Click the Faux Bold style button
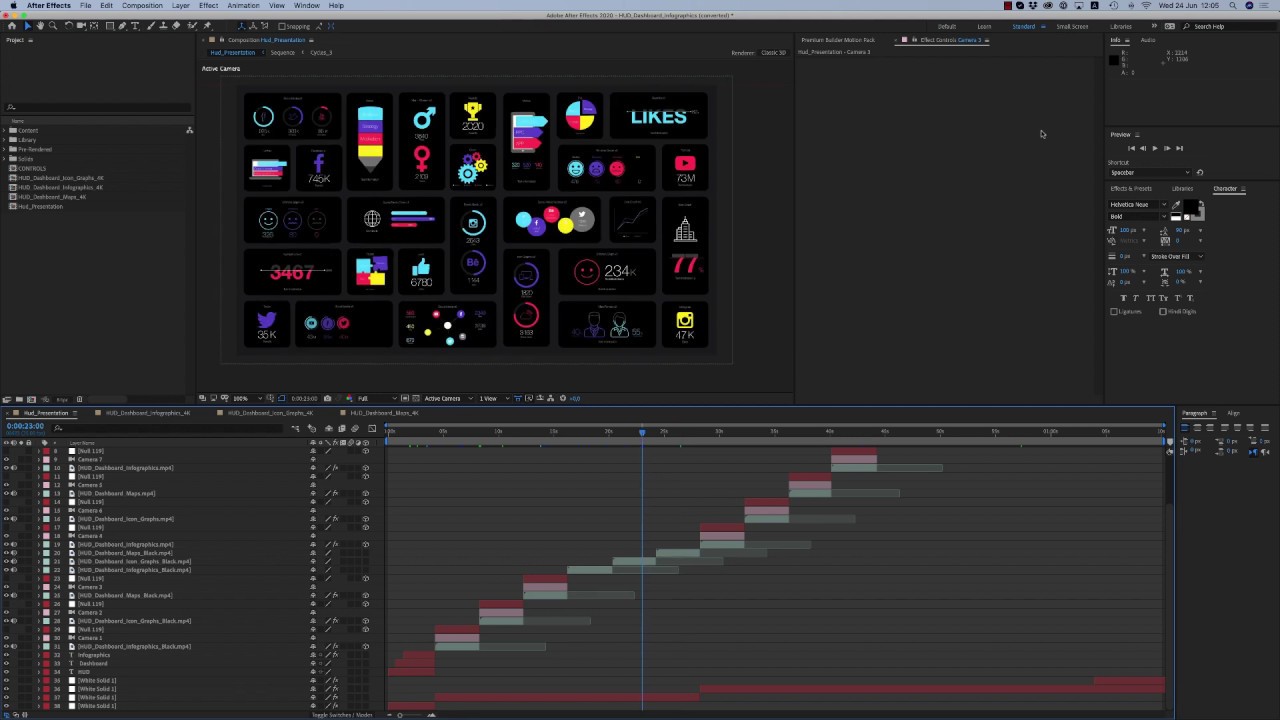The image size is (1280, 720). click(1123, 298)
